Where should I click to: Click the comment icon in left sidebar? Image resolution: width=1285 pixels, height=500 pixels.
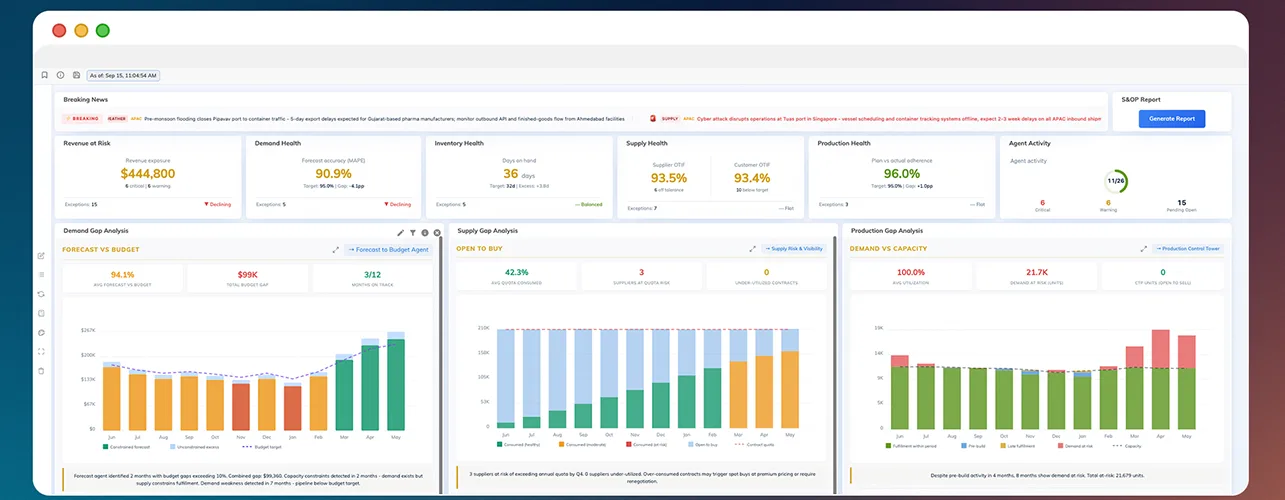click(41, 332)
